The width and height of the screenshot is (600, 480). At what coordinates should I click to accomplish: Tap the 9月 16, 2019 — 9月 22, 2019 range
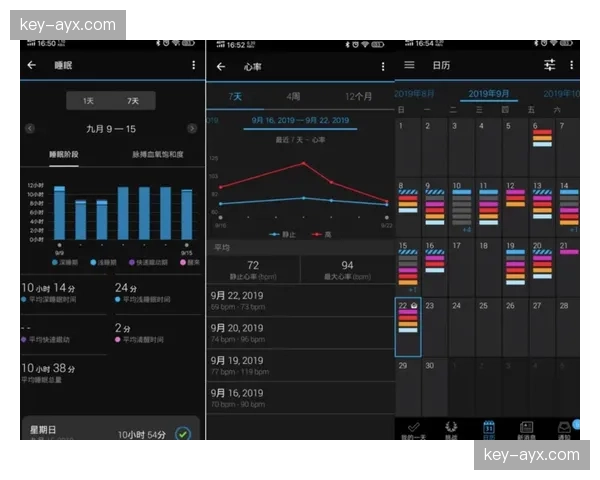300,121
